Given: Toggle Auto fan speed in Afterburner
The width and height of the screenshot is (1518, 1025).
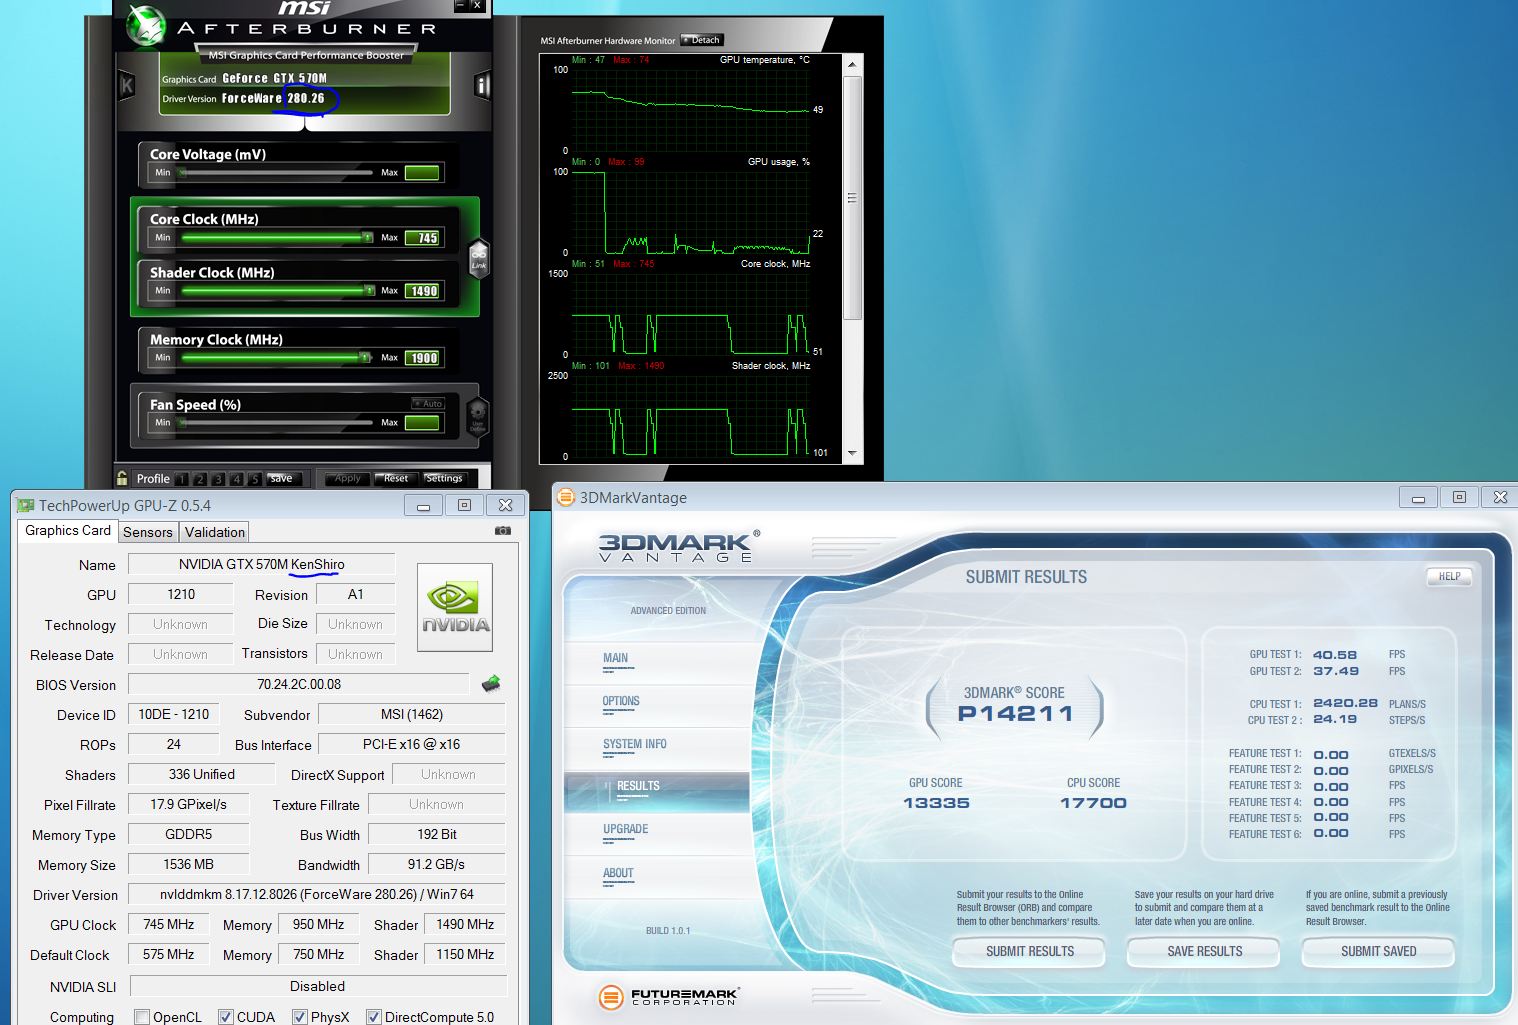Looking at the screenshot, I should click(428, 403).
